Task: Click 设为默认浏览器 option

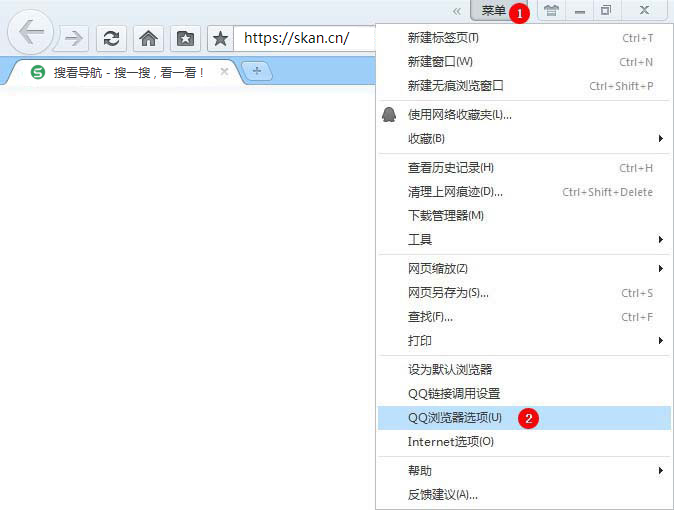Action: [450, 370]
